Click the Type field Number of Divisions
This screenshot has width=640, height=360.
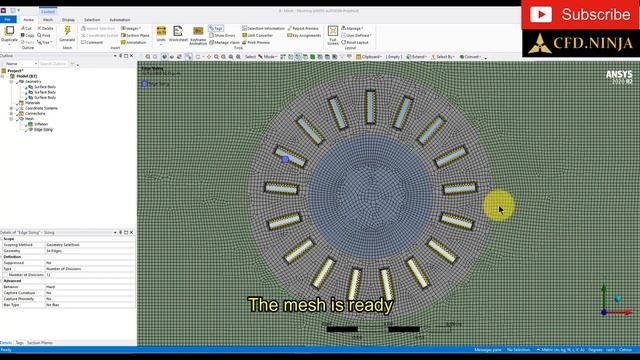coord(90,269)
